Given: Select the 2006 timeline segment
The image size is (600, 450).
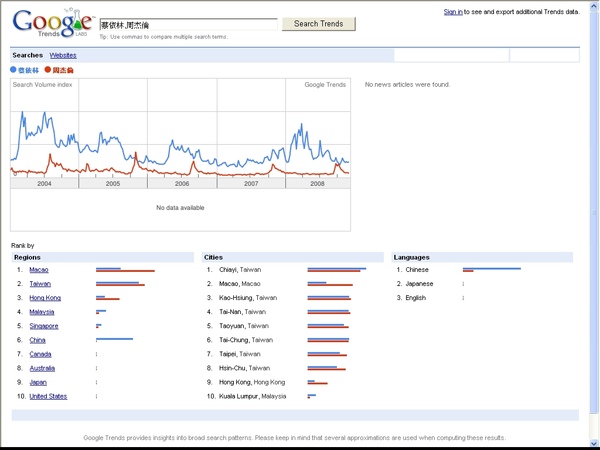Looking at the screenshot, I should 182,184.
